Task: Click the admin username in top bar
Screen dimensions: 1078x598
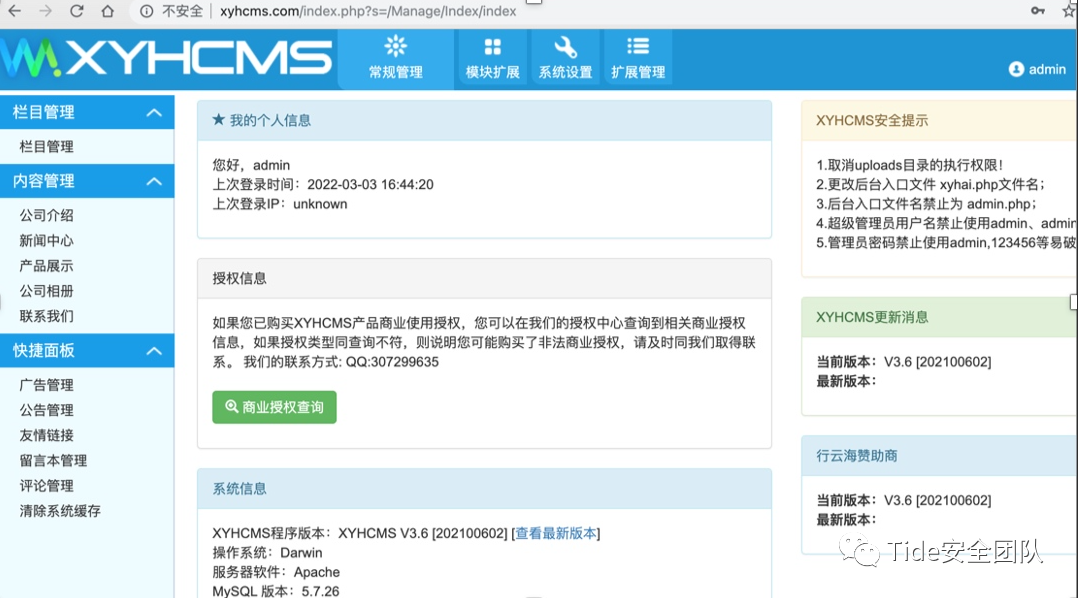Action: click(x=1047, y=69)
